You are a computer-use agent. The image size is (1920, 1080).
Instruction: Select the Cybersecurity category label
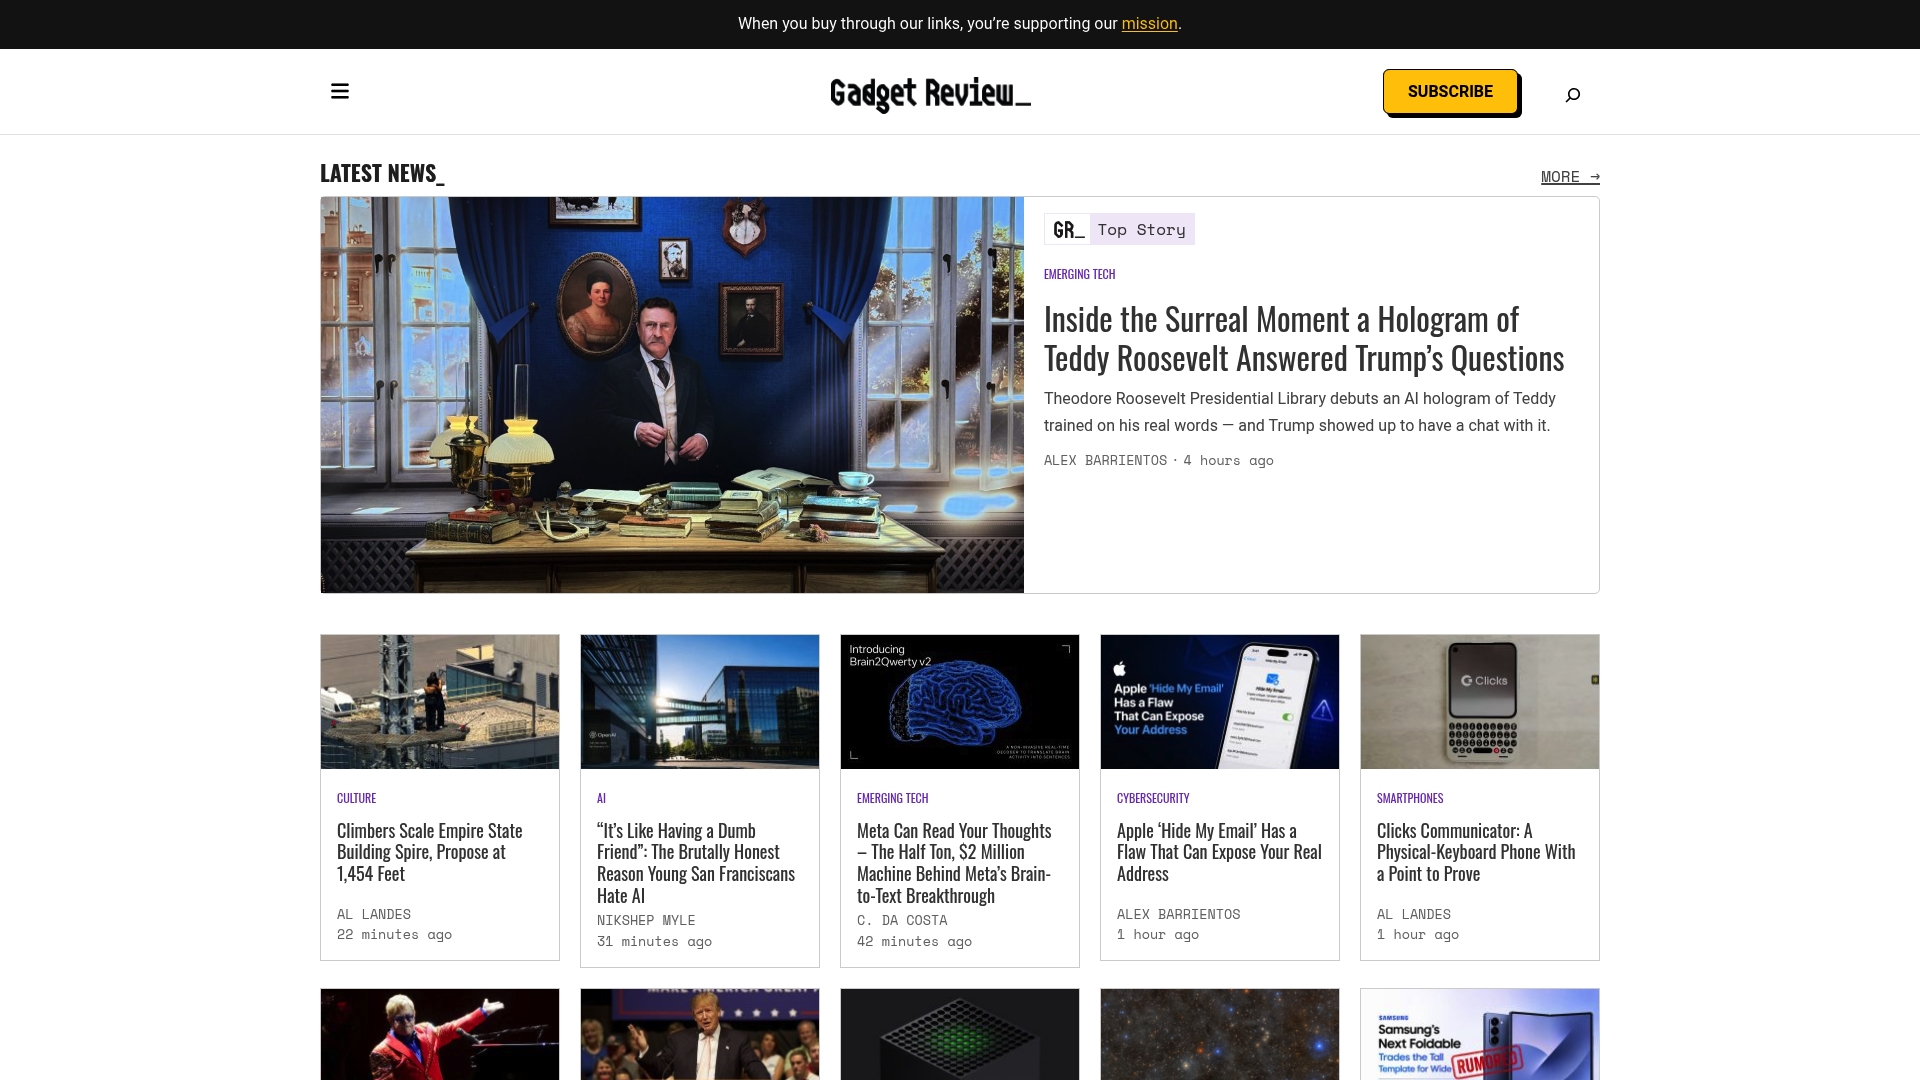point(1153,798)
